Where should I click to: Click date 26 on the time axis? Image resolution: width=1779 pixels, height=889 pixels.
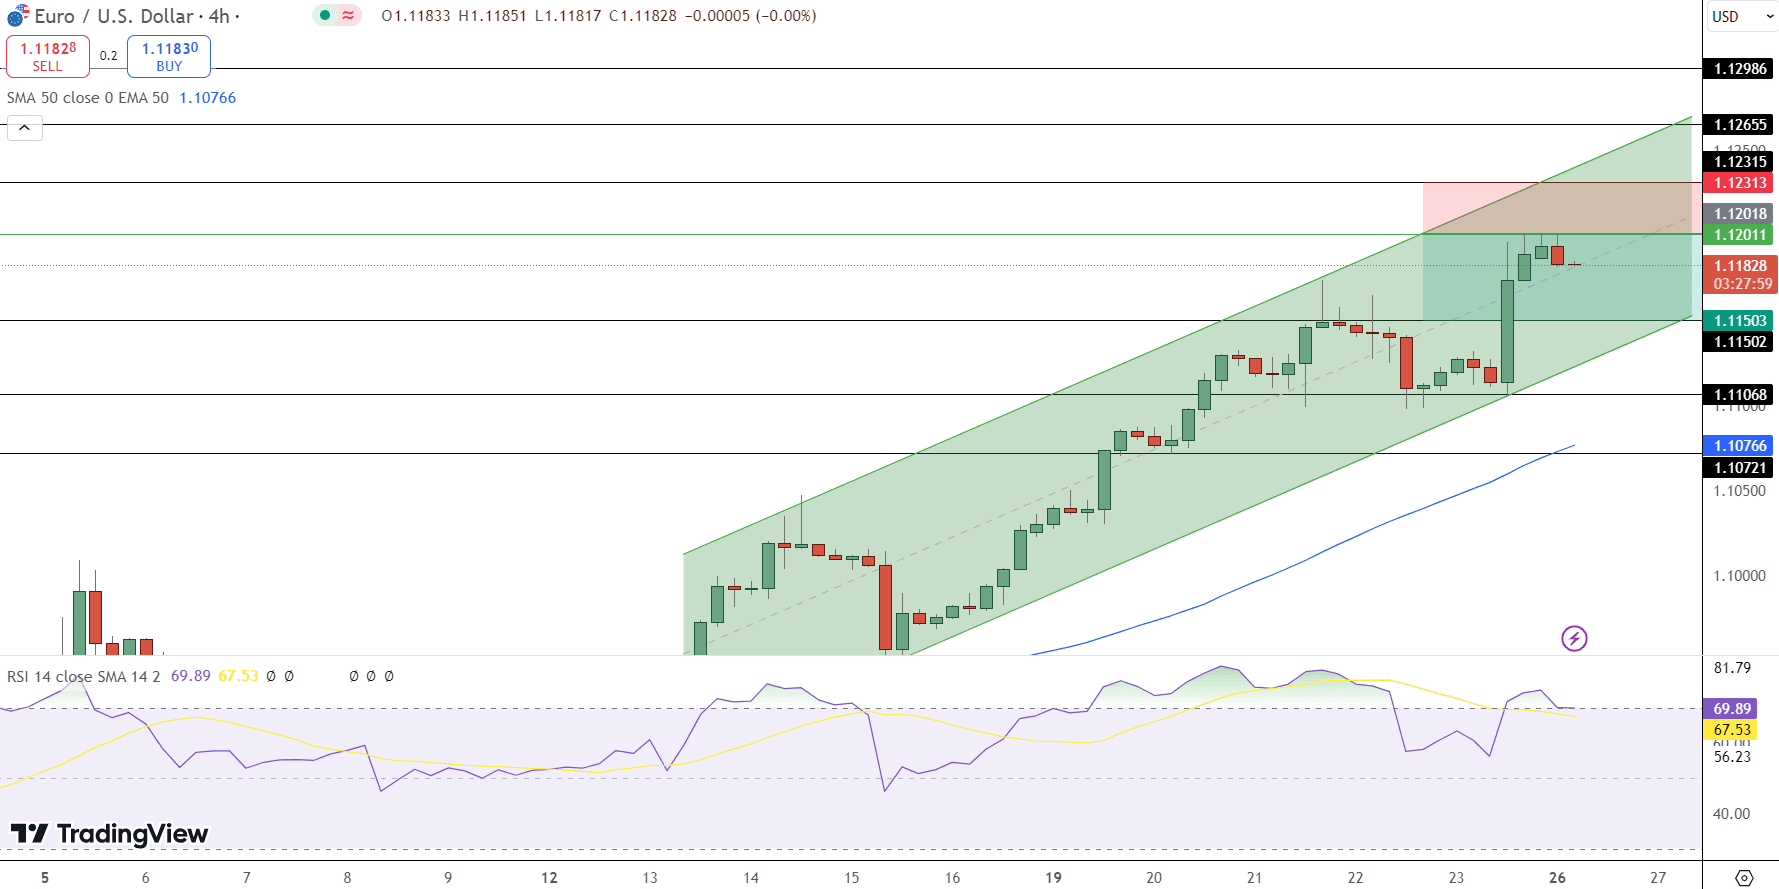pyautogui.click(x=1557, y=878)
